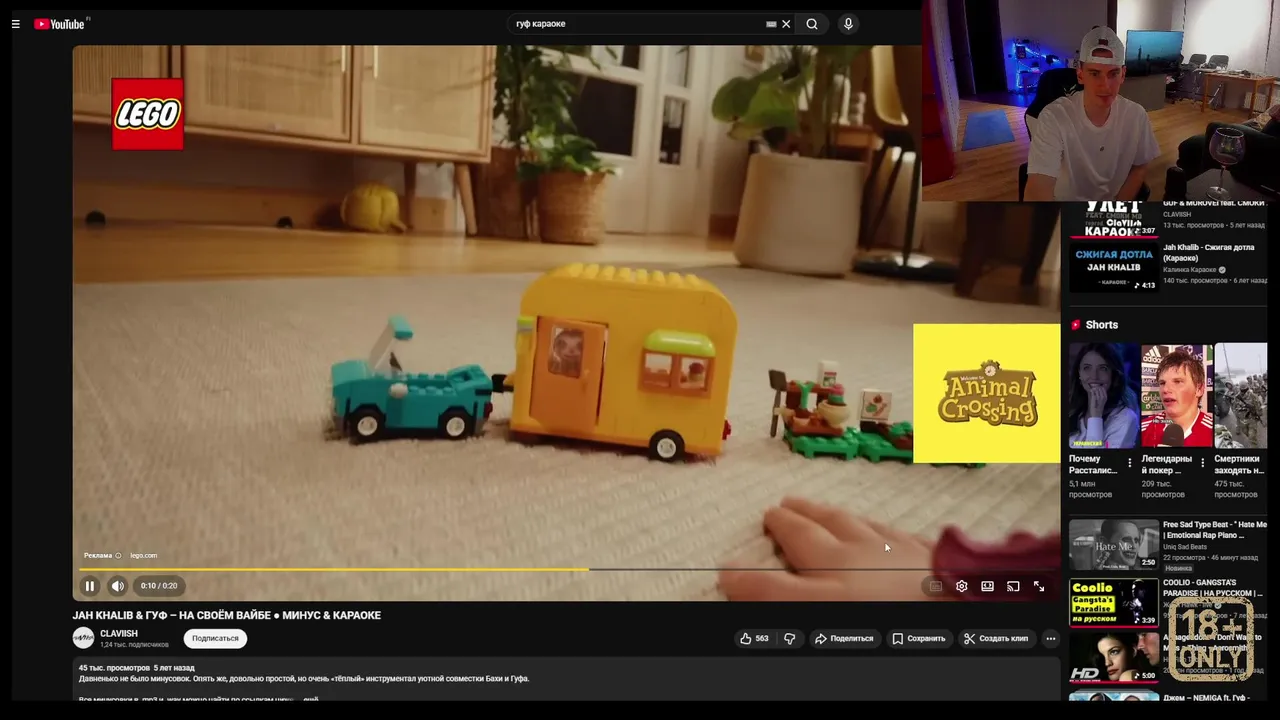
Task: Open the CLAVIISH channel name link
Action: pos(119,633)
